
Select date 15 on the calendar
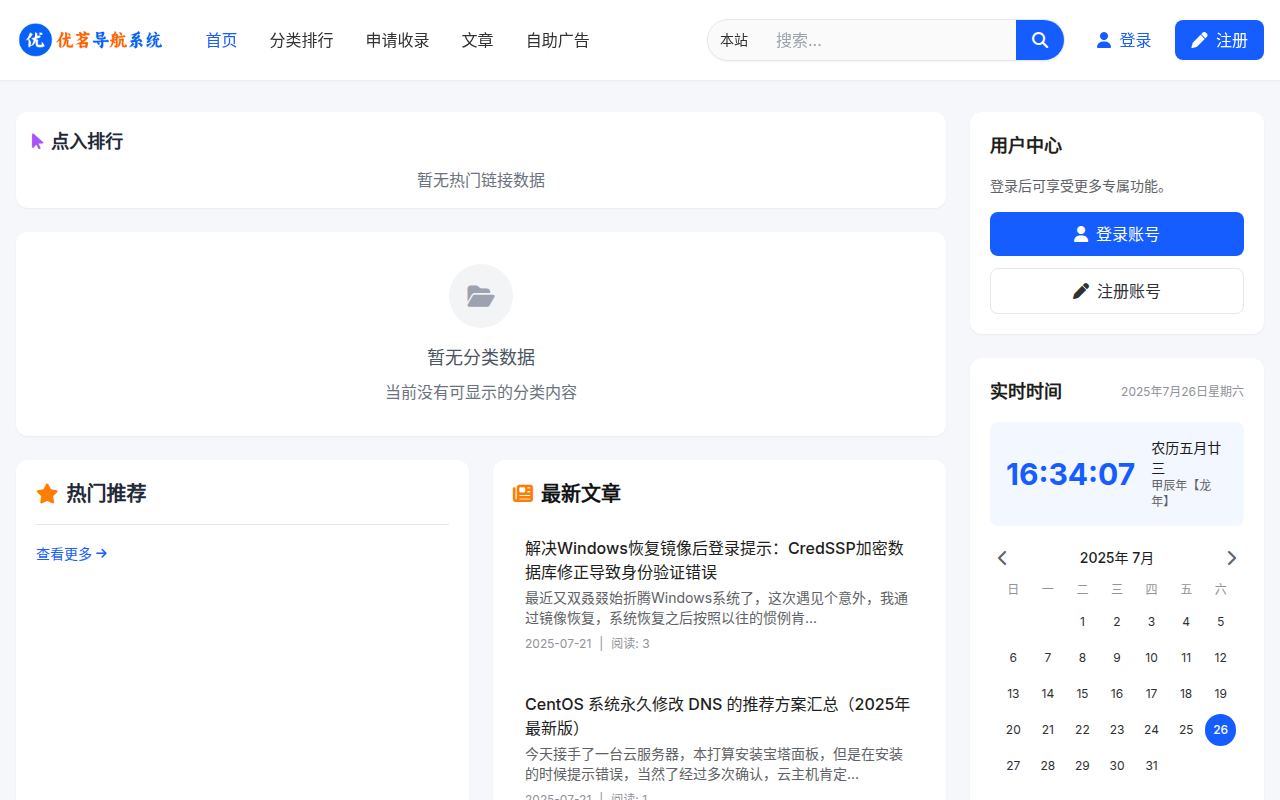click(x=1082, y=693)
